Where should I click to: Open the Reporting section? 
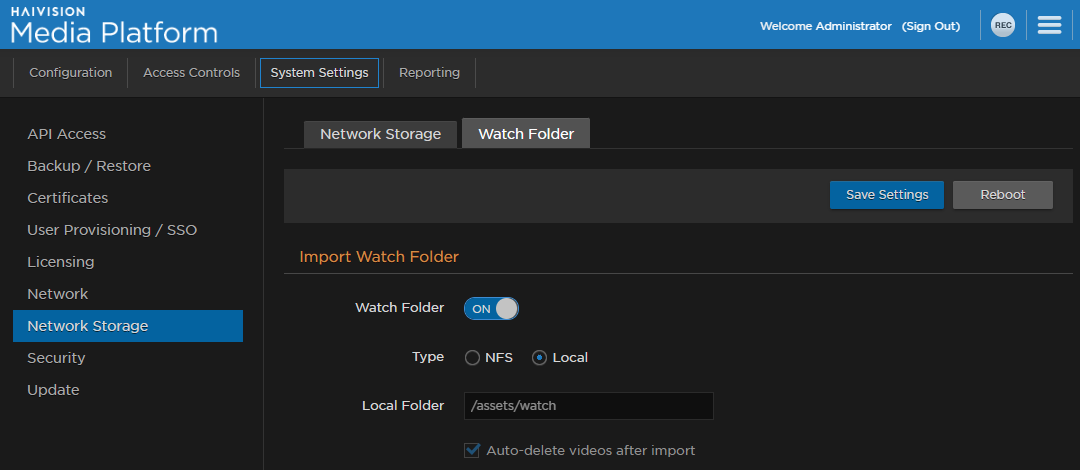pos(429,73)
